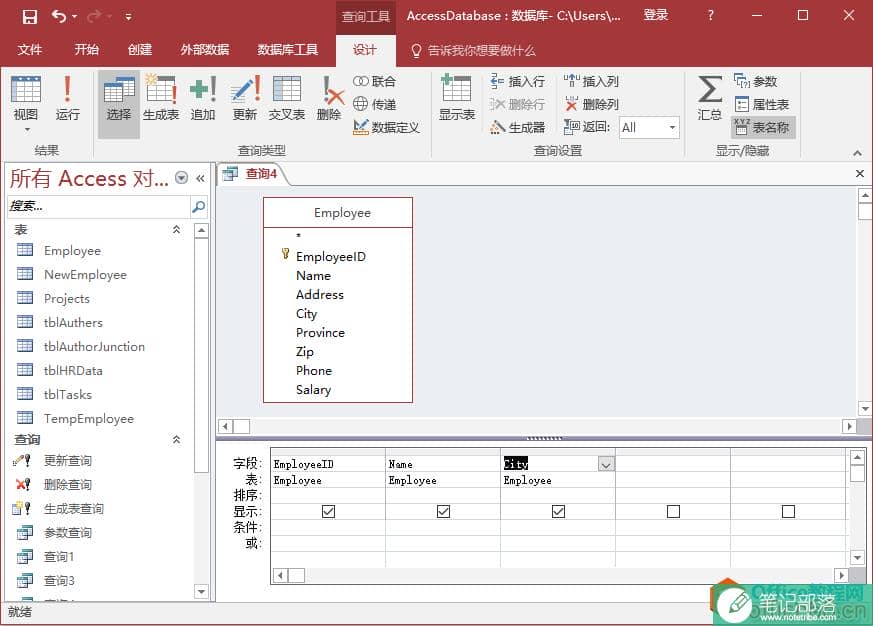Click the Undo arrow icon
The width and height of the screenshot is (873, 626).
pos(58,16)
